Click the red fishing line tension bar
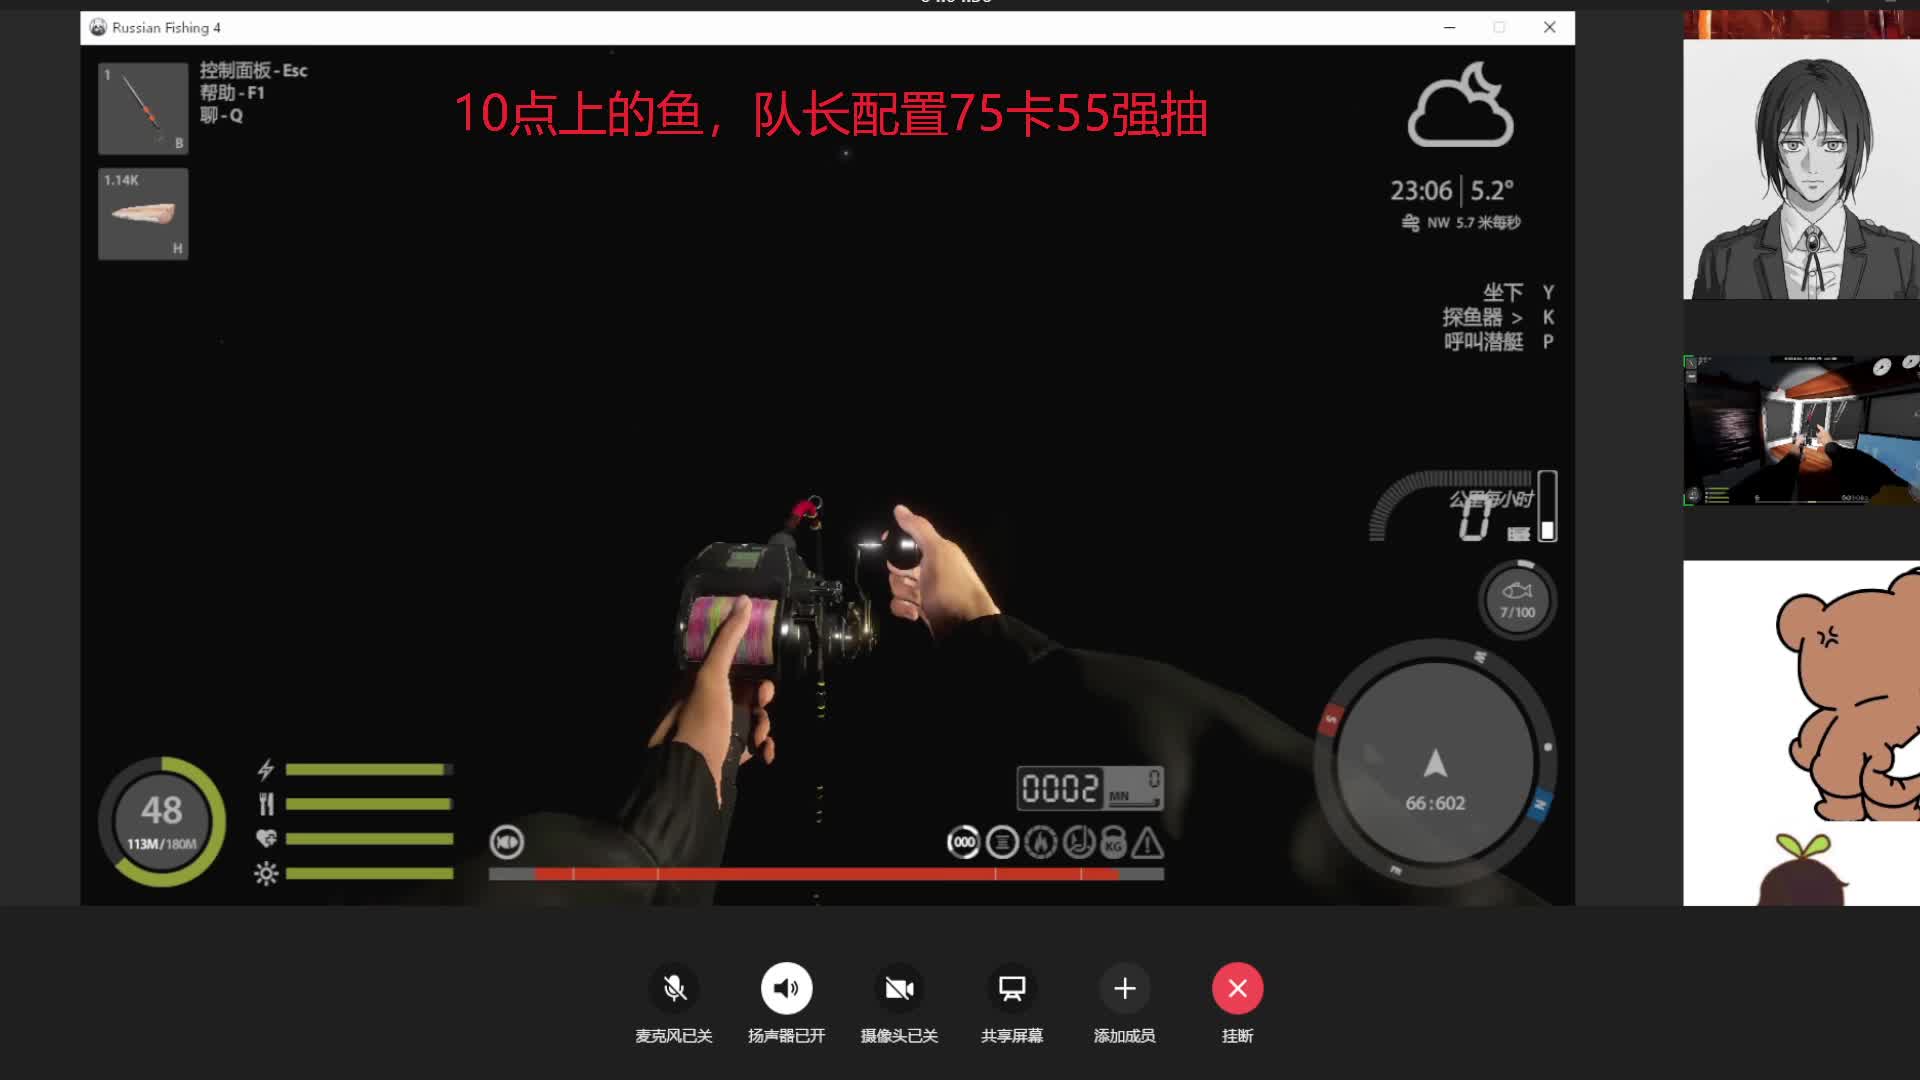This screenshot has width=1920, height=1080. (826, 873)
